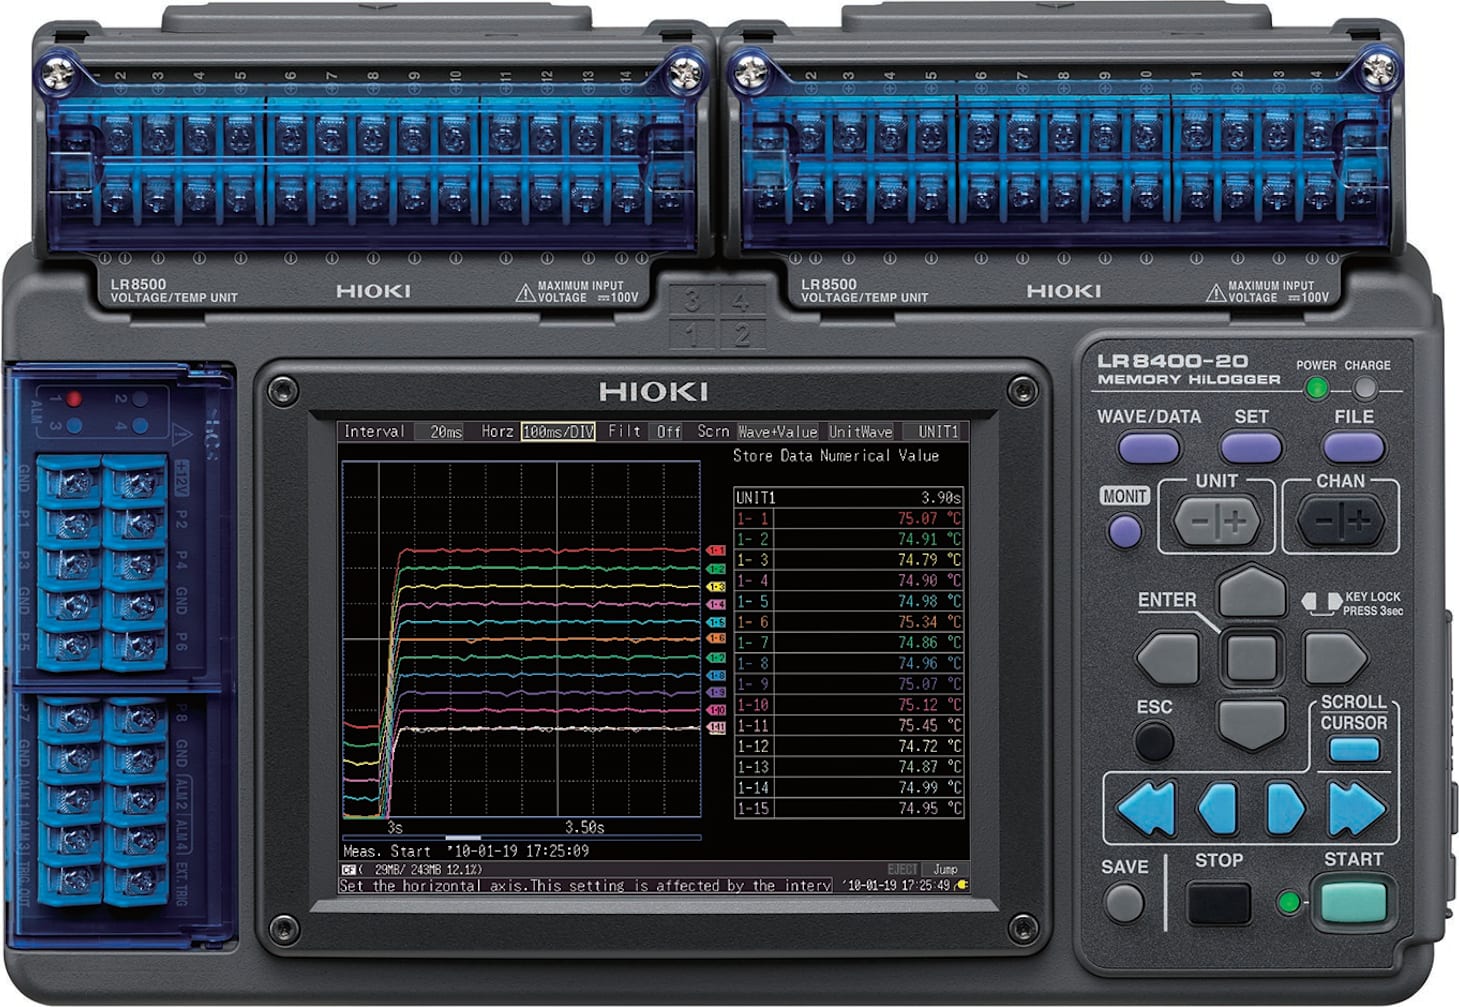Select the UNIT1 tab on screen
This screenshot has width=1459, height=1007.
tap(931, 433)
